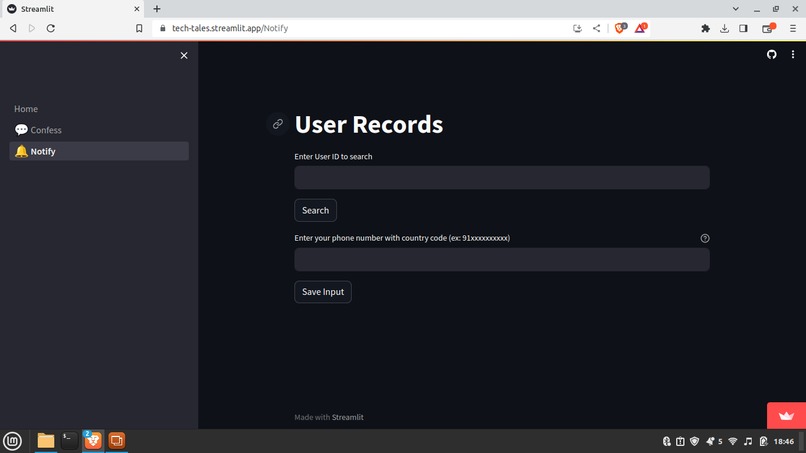Click the install app icon in address bar
Image resolution: width=806 pixels, height=453 pixels.
(x=577, y=28)
